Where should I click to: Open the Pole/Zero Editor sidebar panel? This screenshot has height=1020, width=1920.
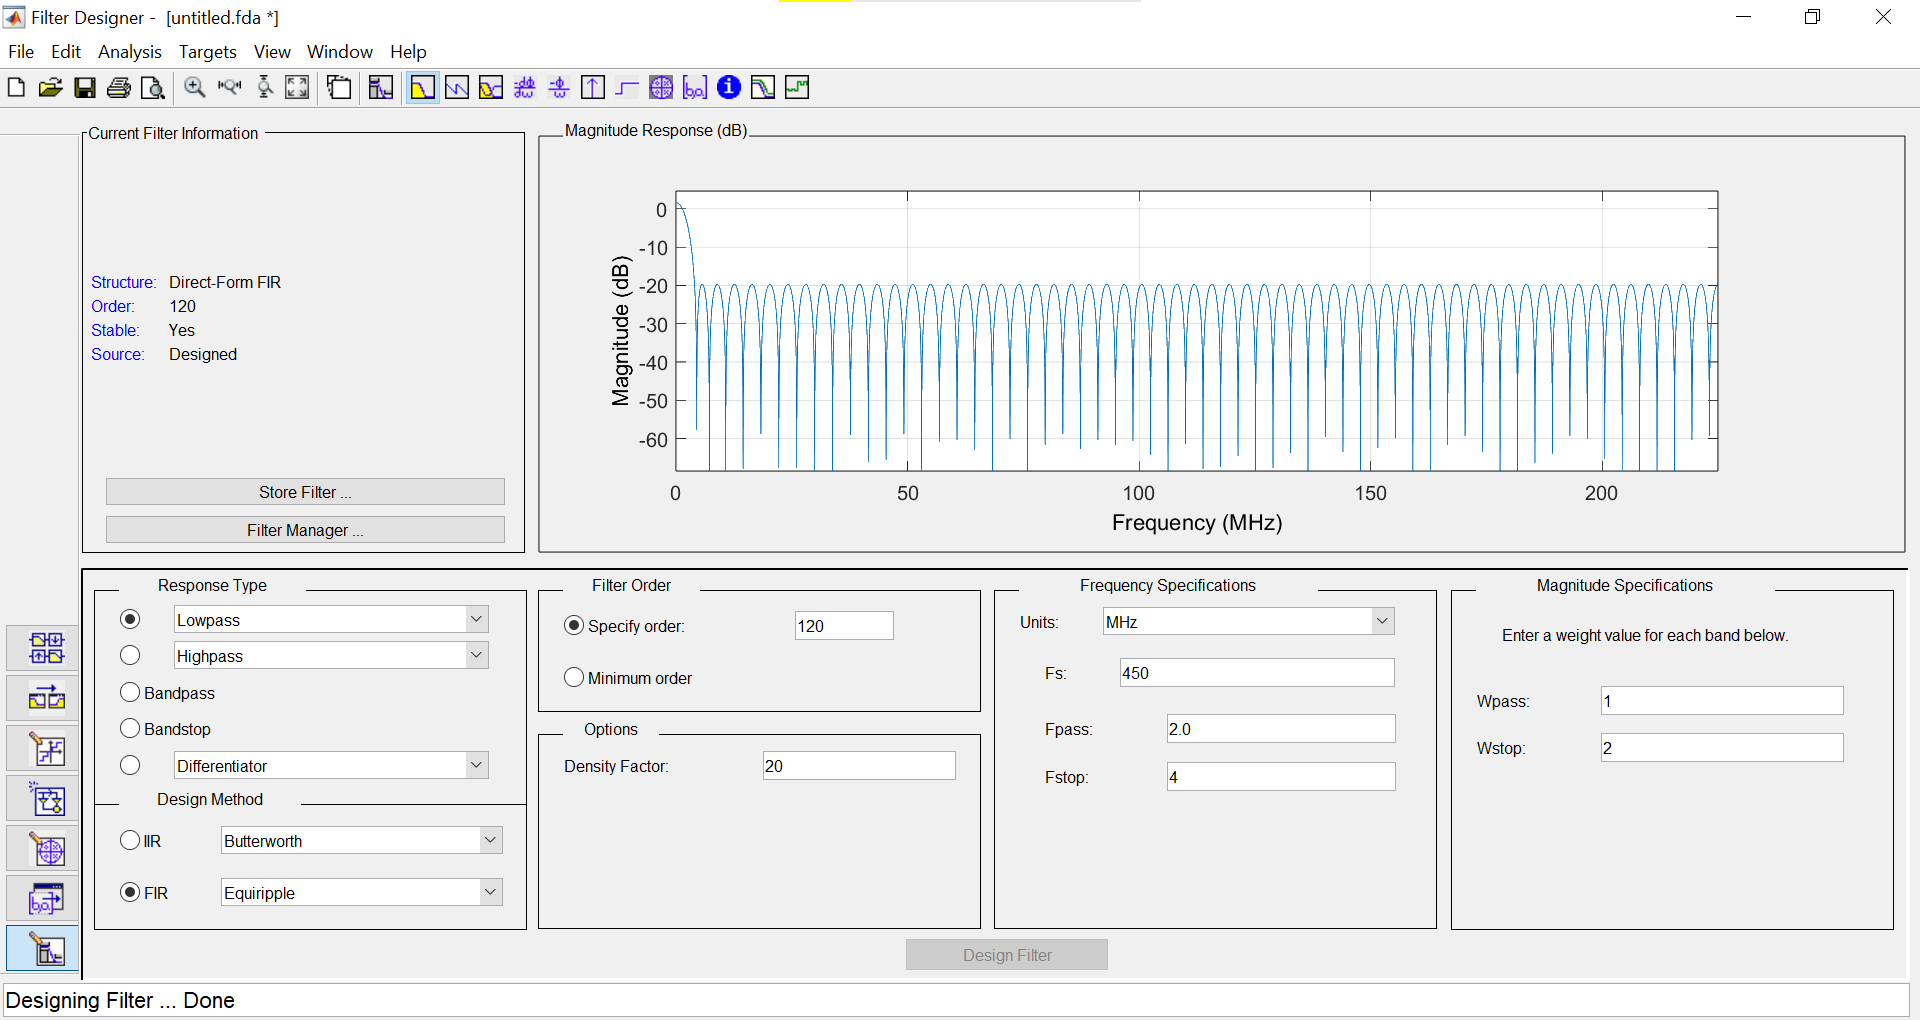(43, 849)
